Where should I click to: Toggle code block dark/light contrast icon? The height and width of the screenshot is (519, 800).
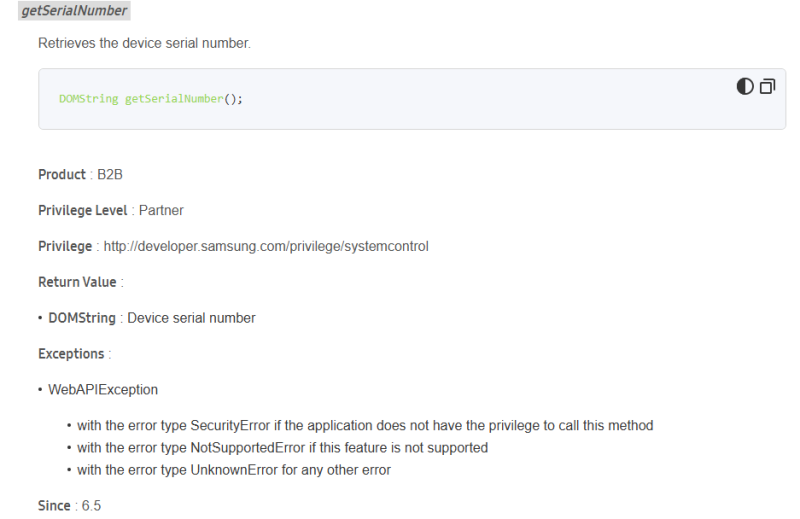745,87
